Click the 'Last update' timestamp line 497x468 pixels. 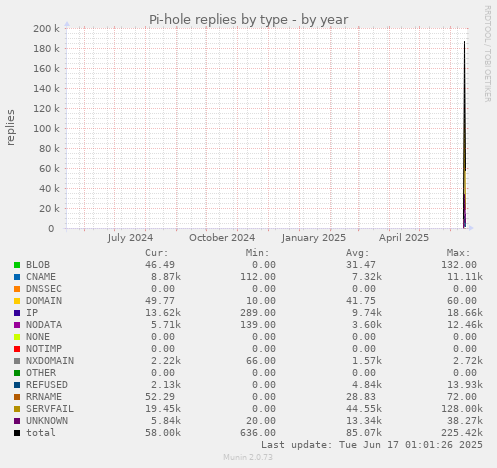click(372, 445)
